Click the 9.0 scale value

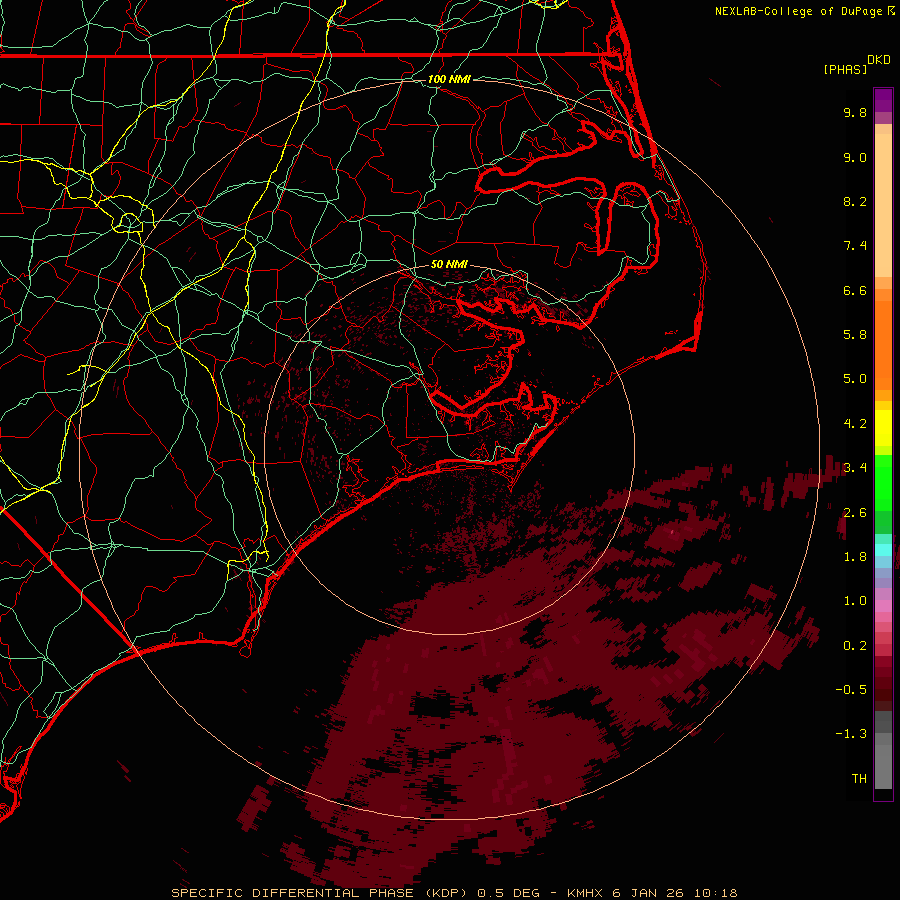[855, 157]
